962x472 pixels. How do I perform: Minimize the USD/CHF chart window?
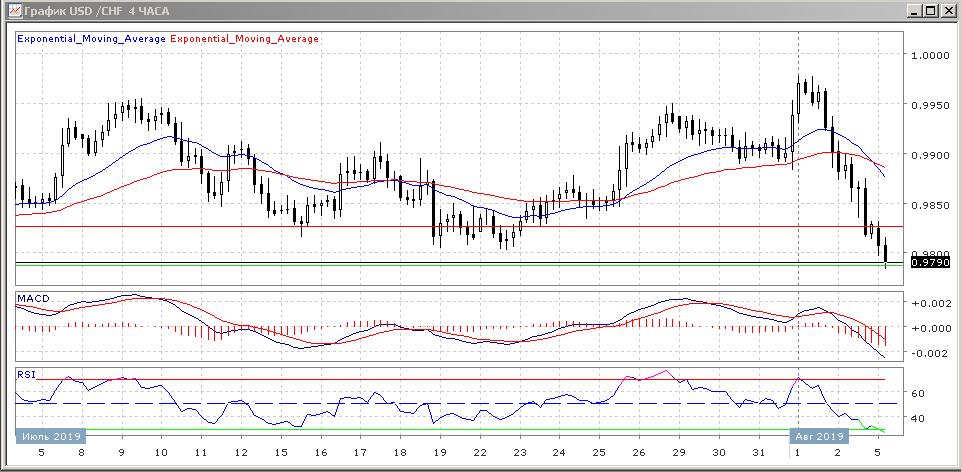[913, 11]
